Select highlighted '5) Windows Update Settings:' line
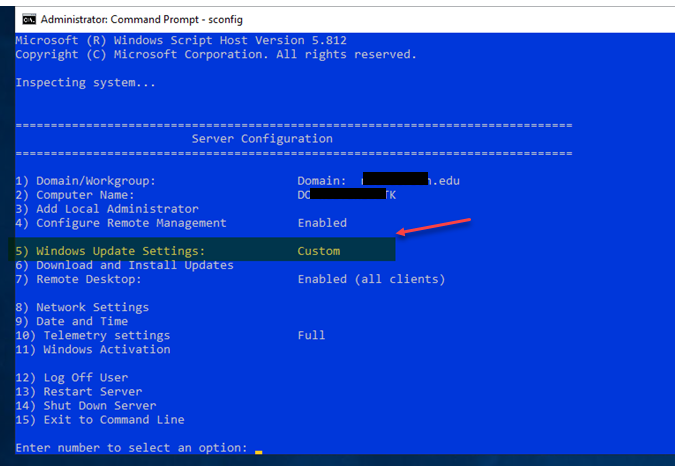The width and height of the screenshot is (675, 466). point(202,250)
